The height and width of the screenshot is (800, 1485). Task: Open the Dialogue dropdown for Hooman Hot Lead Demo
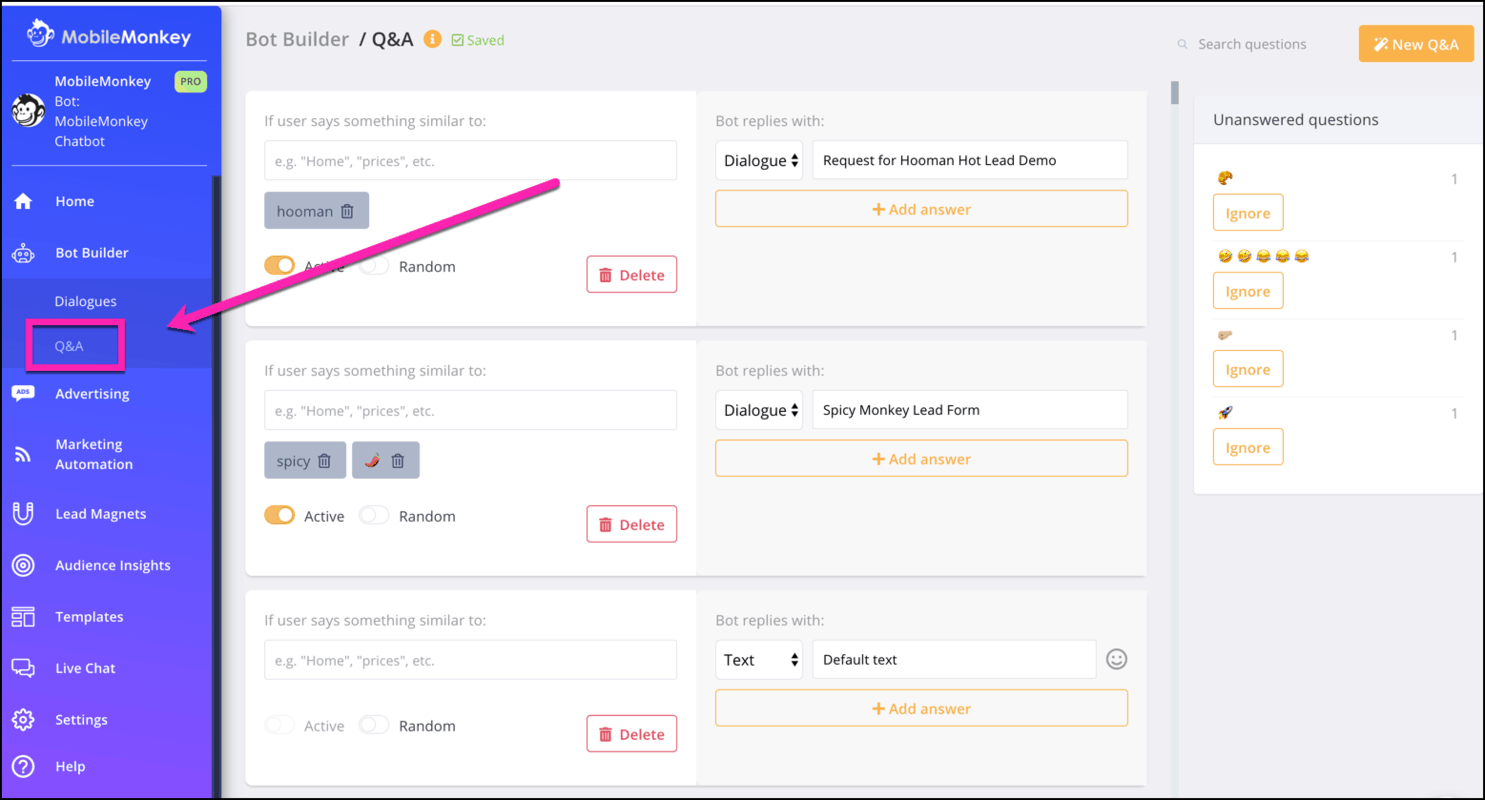pos(759,160)
